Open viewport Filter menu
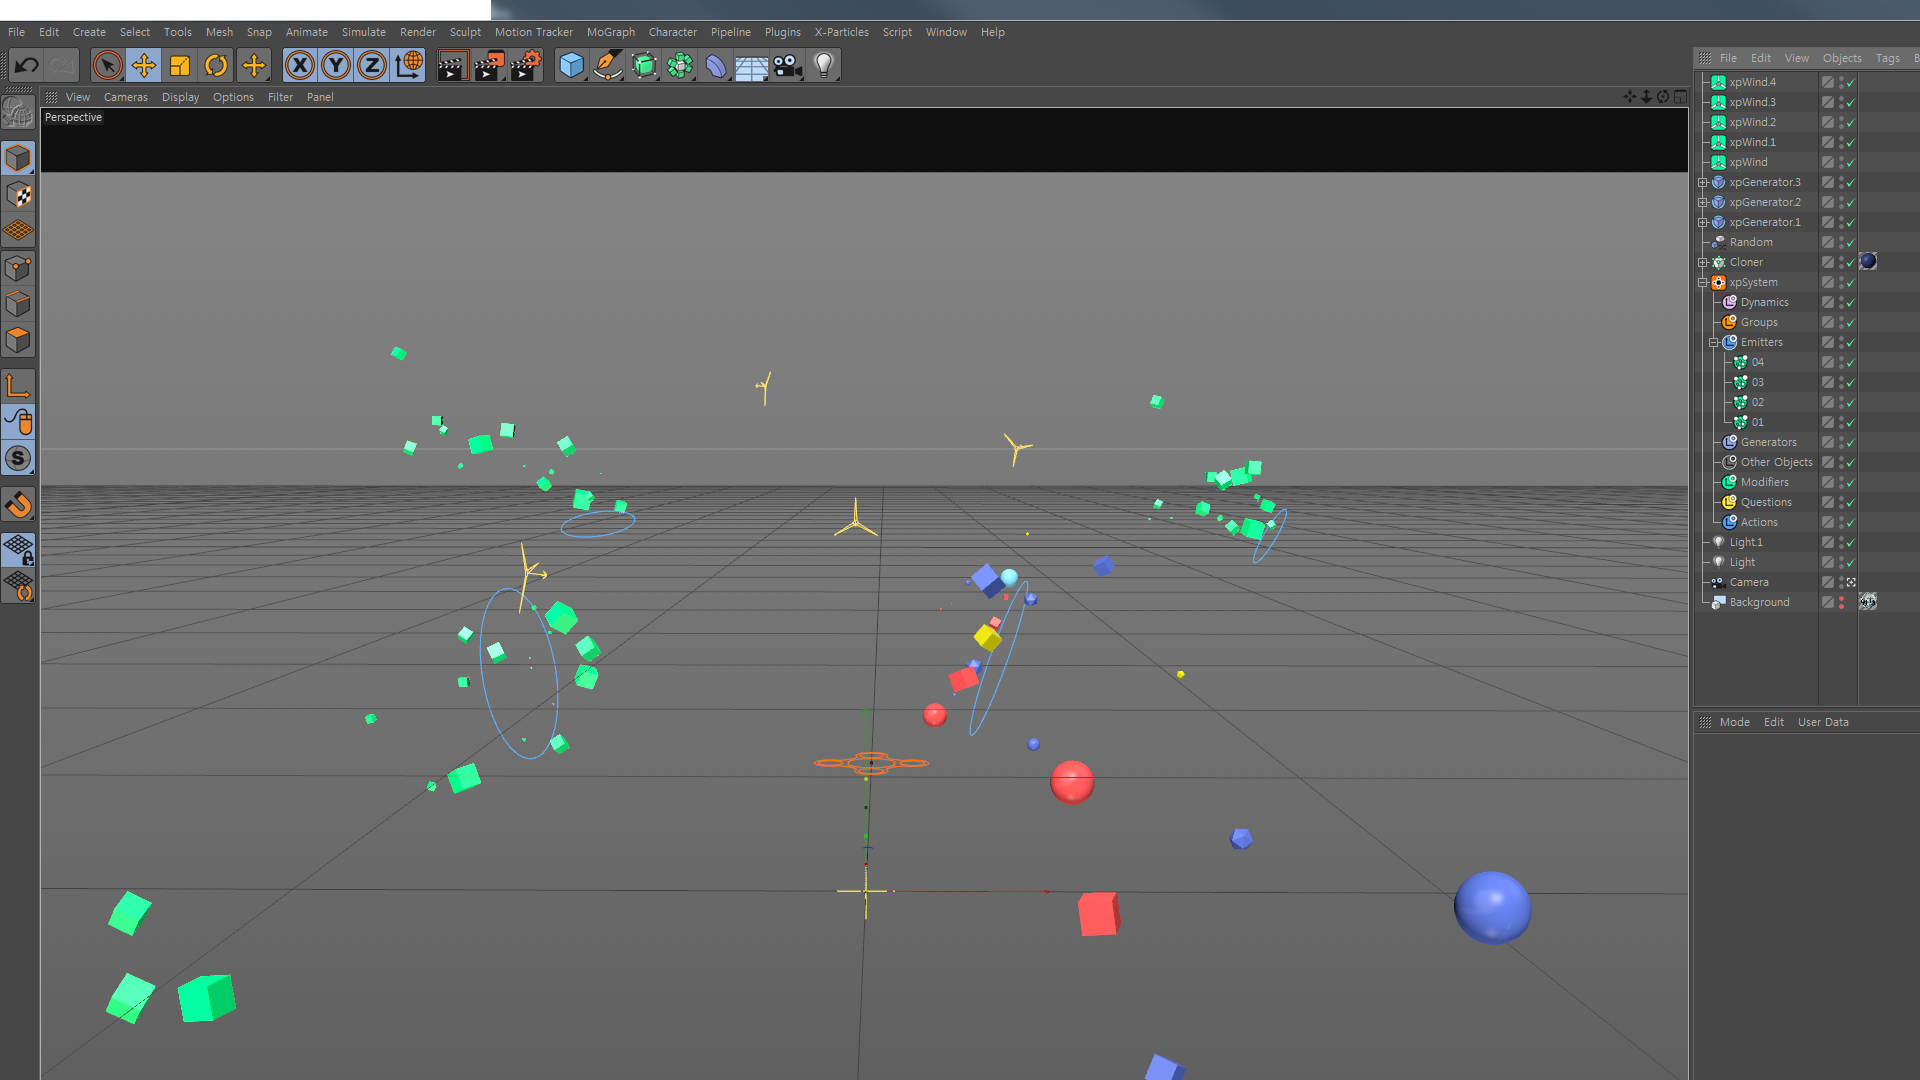Viewport: 1920px width, 1080px height. (280, 97)
